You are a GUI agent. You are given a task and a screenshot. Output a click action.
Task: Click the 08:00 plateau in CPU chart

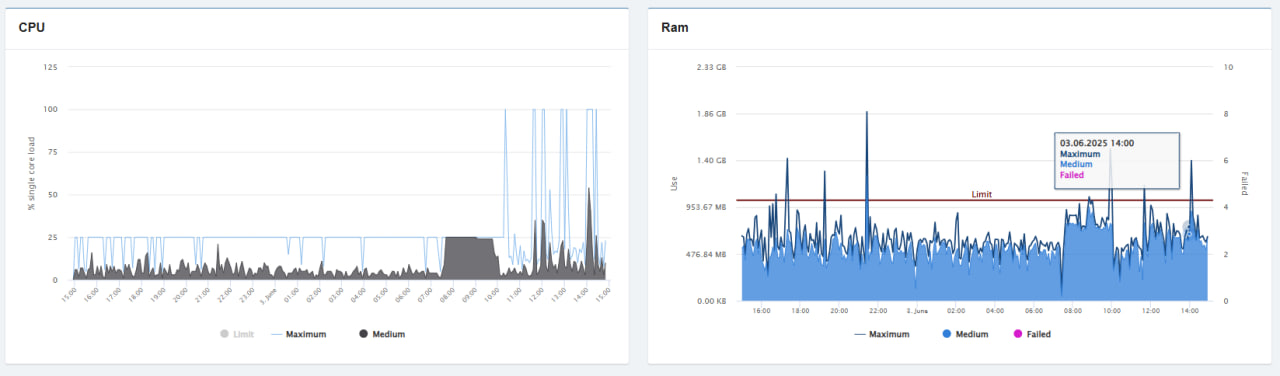(x=469, y=257)
